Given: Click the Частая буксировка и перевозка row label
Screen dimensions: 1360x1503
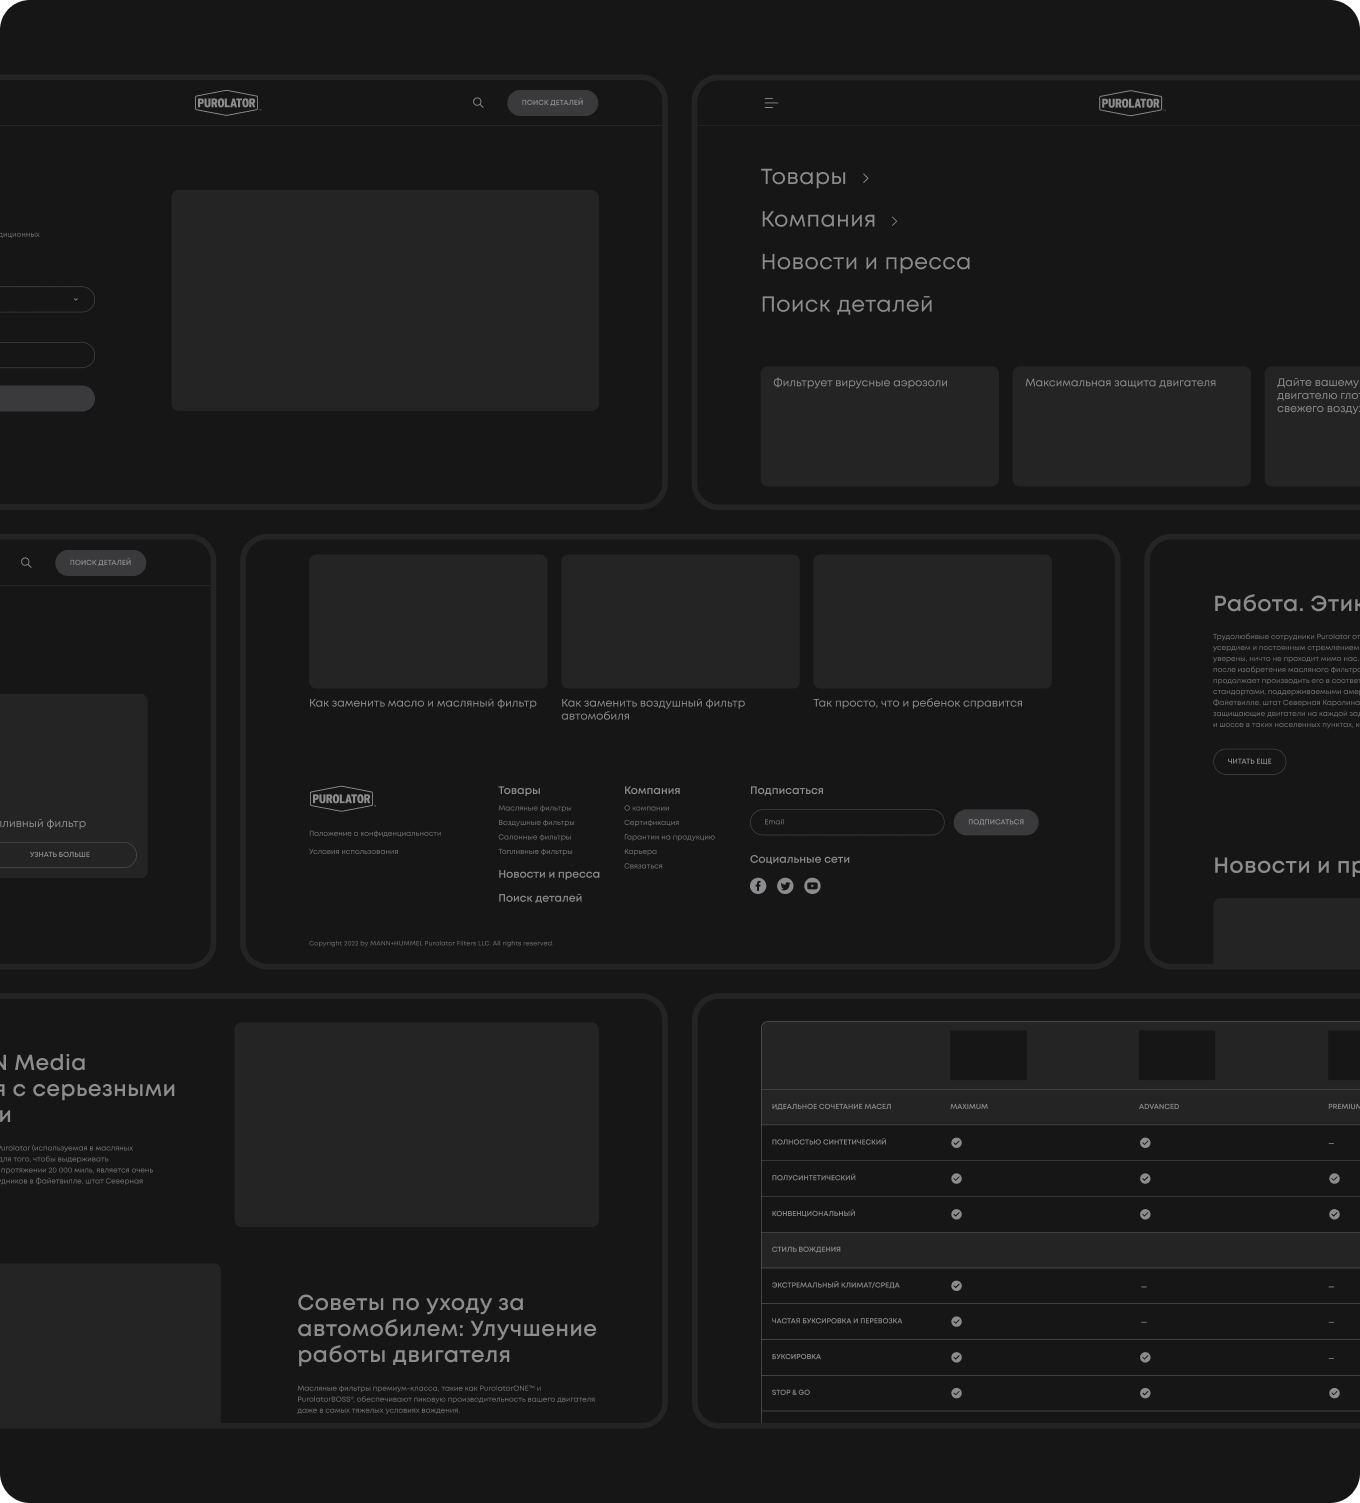Looking at the screenshot, I should click(837, 1321).
